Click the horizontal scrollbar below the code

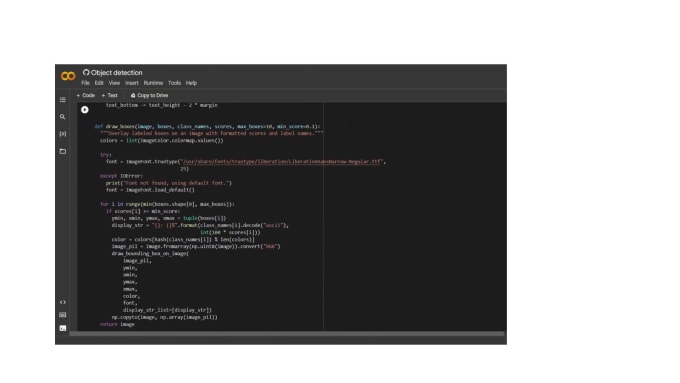click(287, 334)
